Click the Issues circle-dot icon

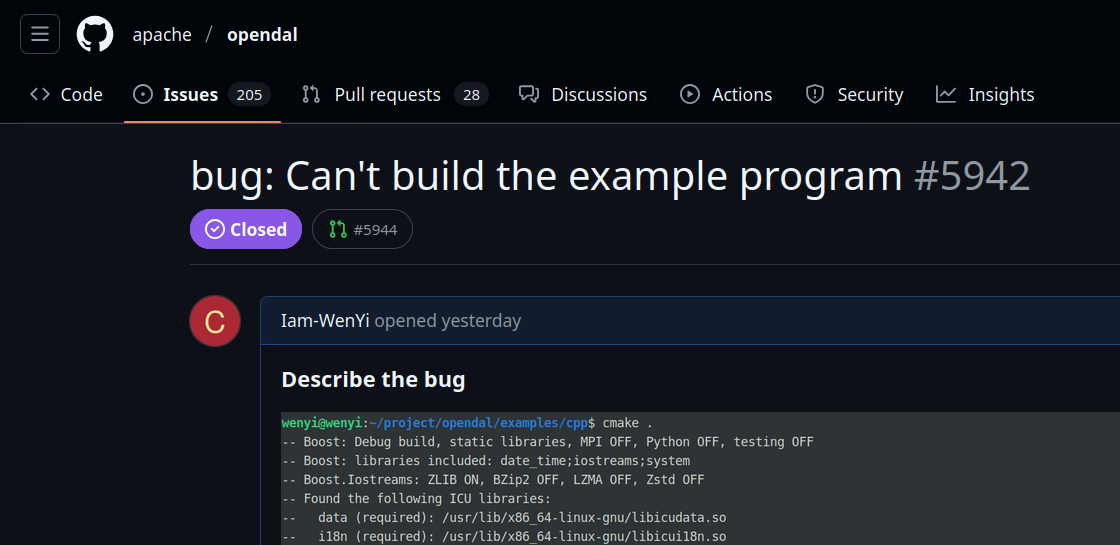(143, 94)
